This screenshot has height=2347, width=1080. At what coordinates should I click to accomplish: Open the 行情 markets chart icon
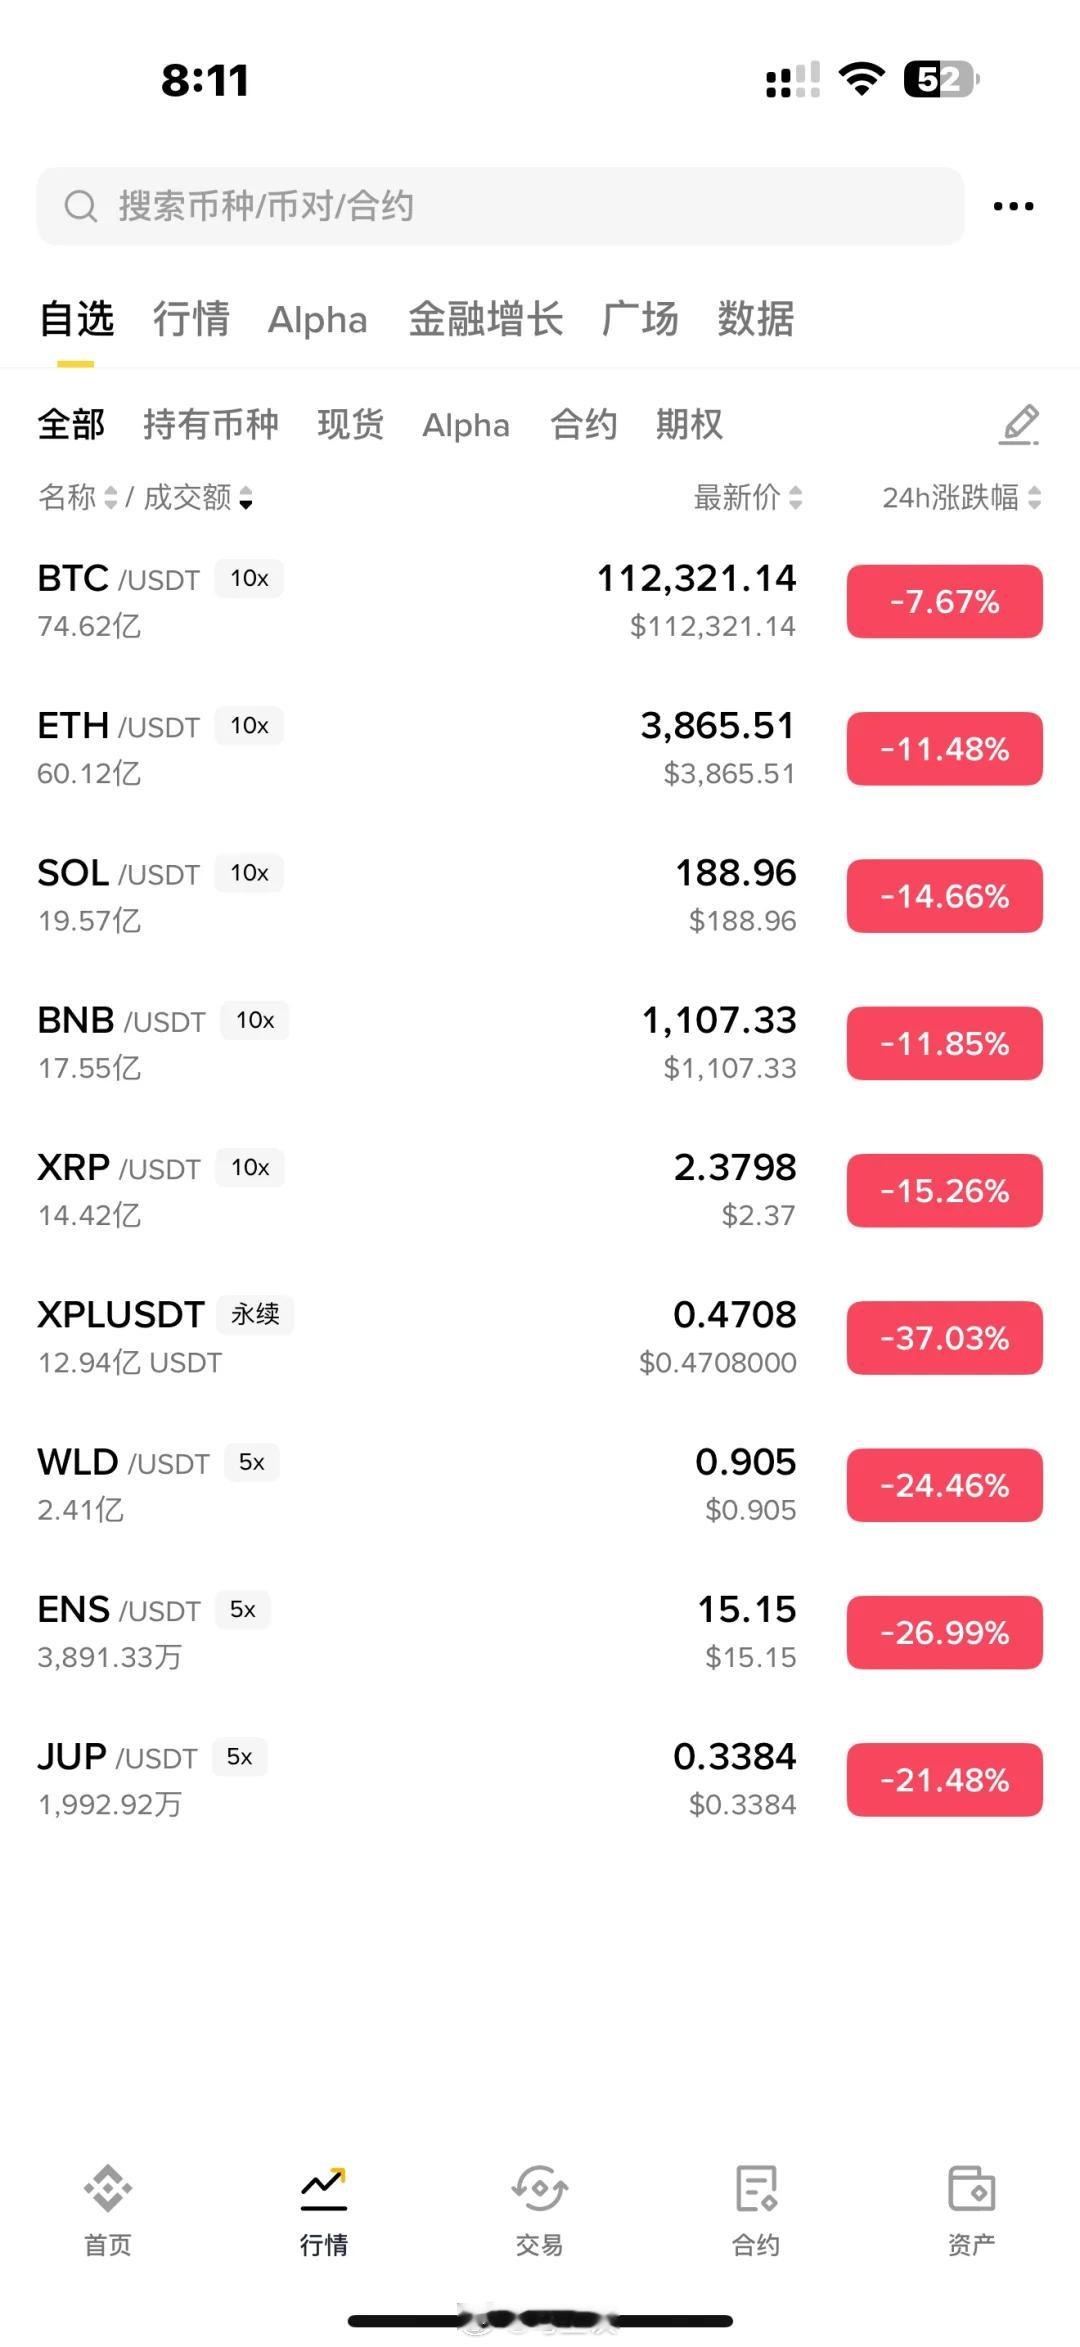[324, 2189]
